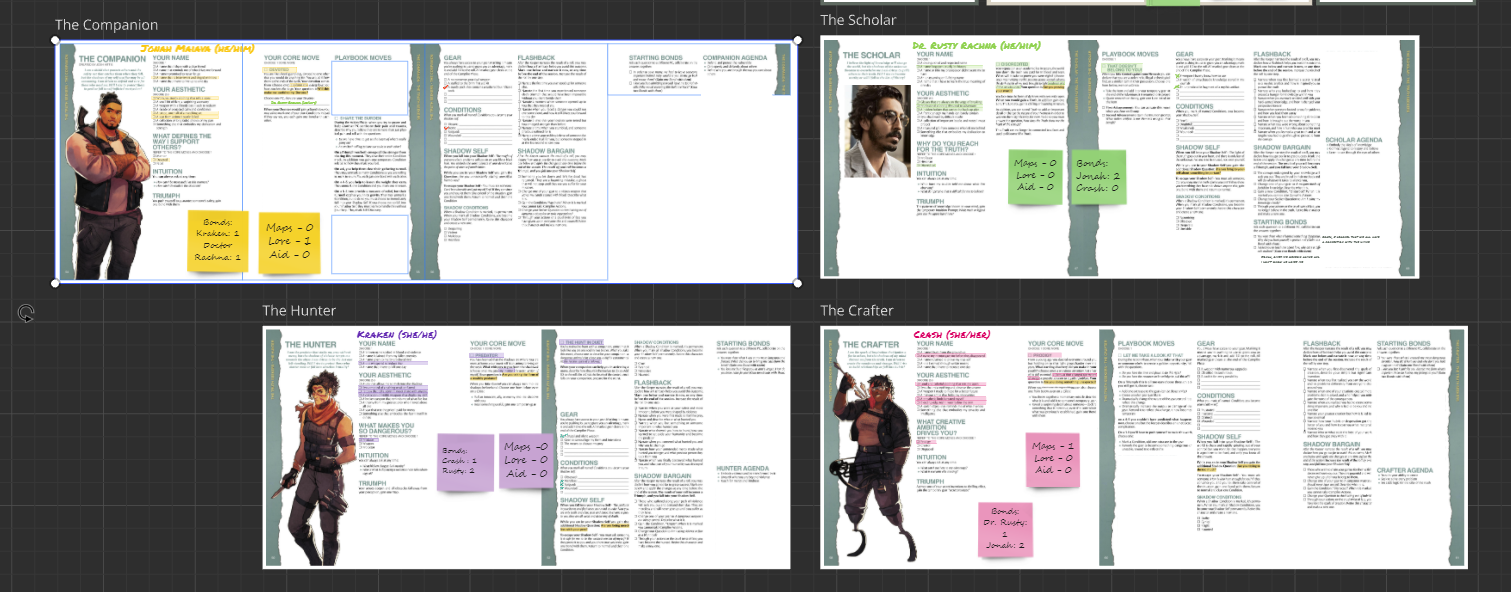Select green Maps Lore Aid sticky note
This screenshot has width=1511, height=592.
click(x=1037, y=174)
